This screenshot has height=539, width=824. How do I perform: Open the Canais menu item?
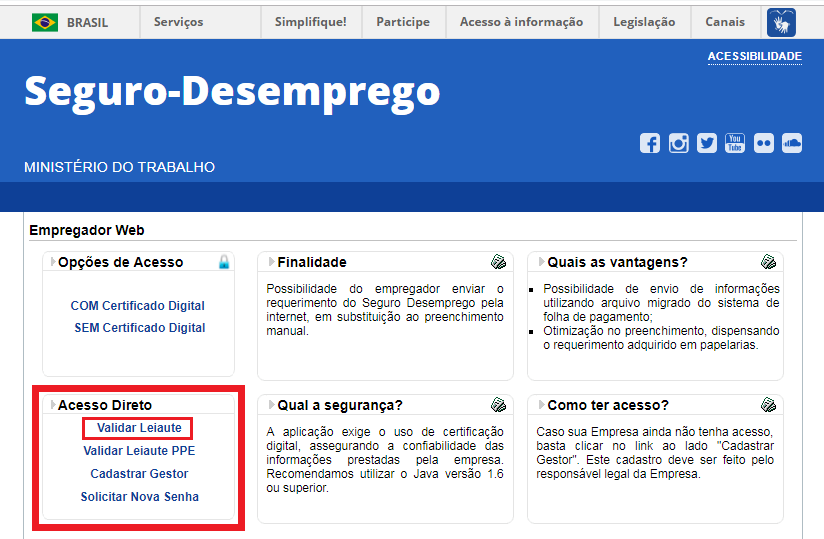pyautogui.click(x=725, y=22)
